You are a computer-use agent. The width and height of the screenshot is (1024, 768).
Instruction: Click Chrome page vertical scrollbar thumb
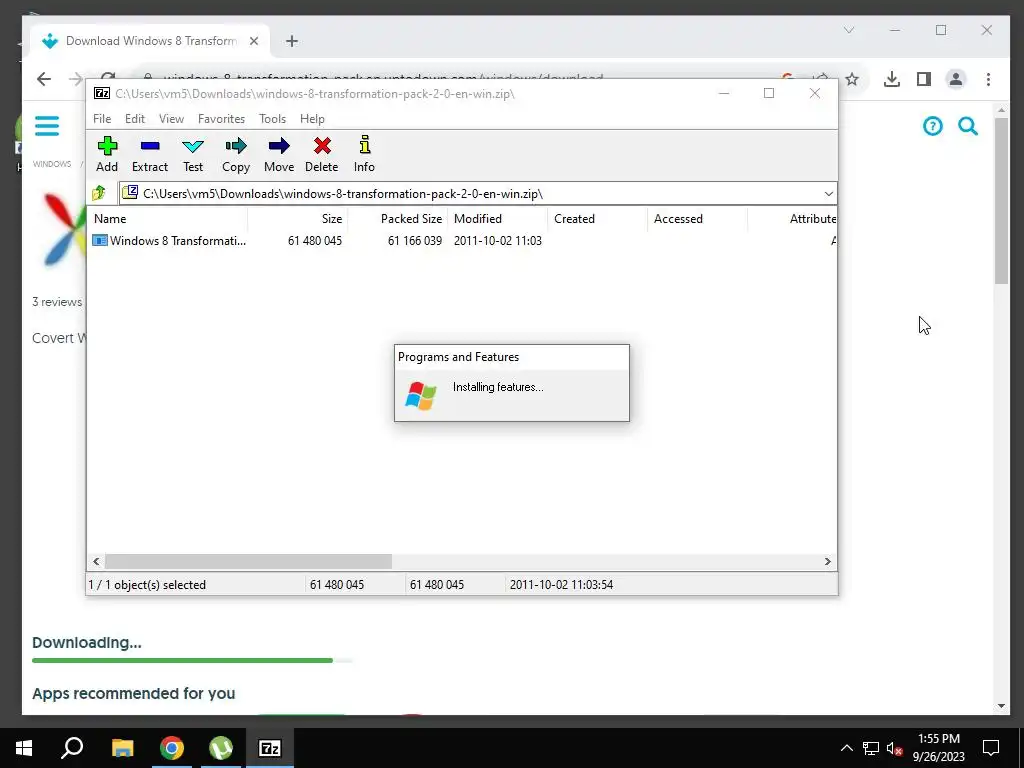(1002, 199)
